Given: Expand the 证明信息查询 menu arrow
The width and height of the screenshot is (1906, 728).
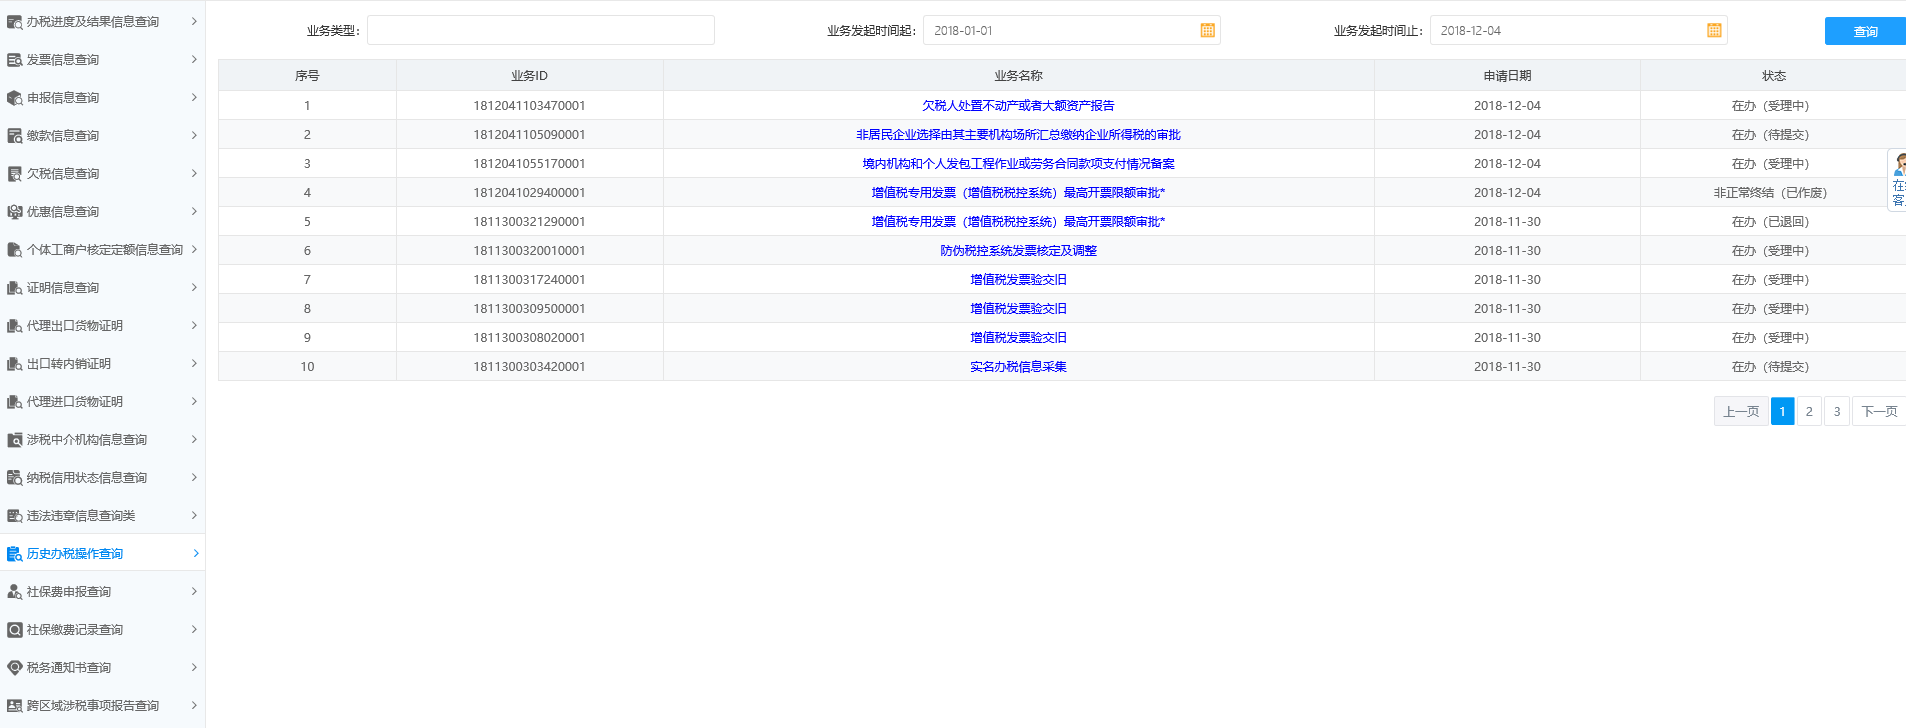Looking at the screenshot, I should pyautogui.click(x=194, y=287).
